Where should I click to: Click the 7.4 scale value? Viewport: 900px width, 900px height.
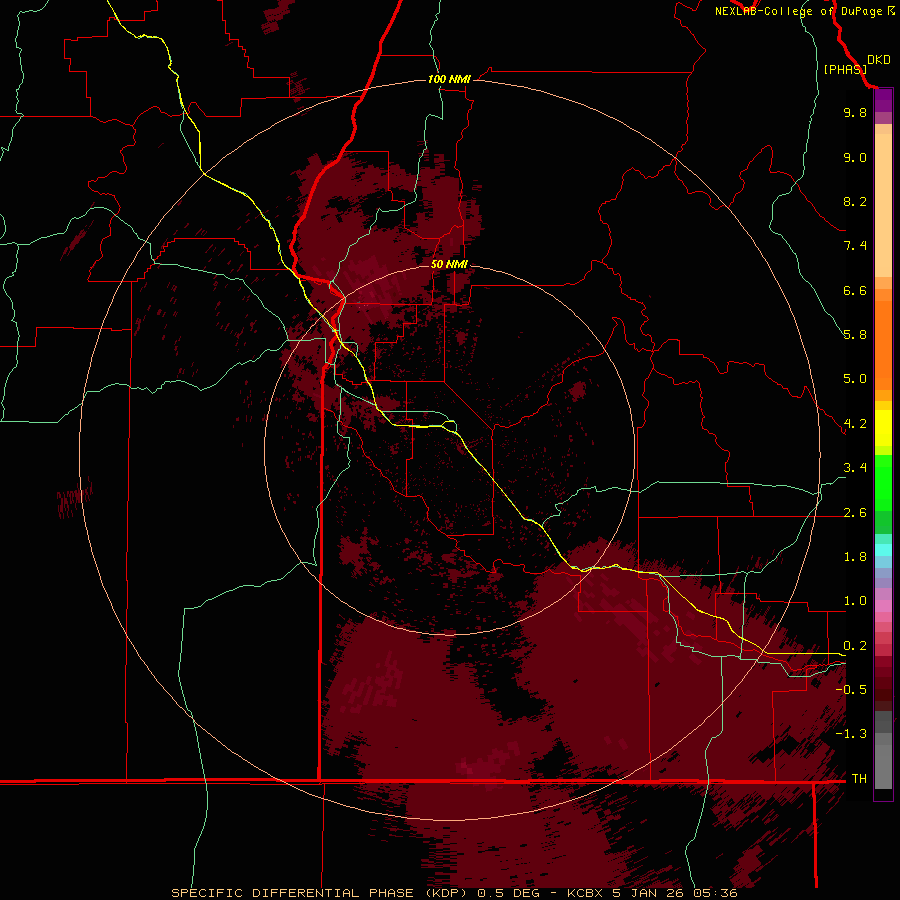click(x=855, y=246)
